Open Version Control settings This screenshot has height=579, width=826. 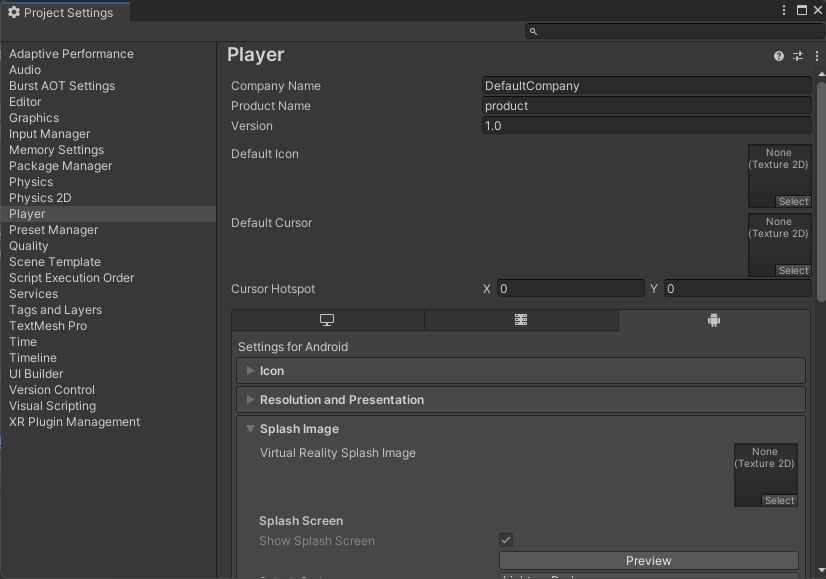pyautogui.click(x=108, y=390)
